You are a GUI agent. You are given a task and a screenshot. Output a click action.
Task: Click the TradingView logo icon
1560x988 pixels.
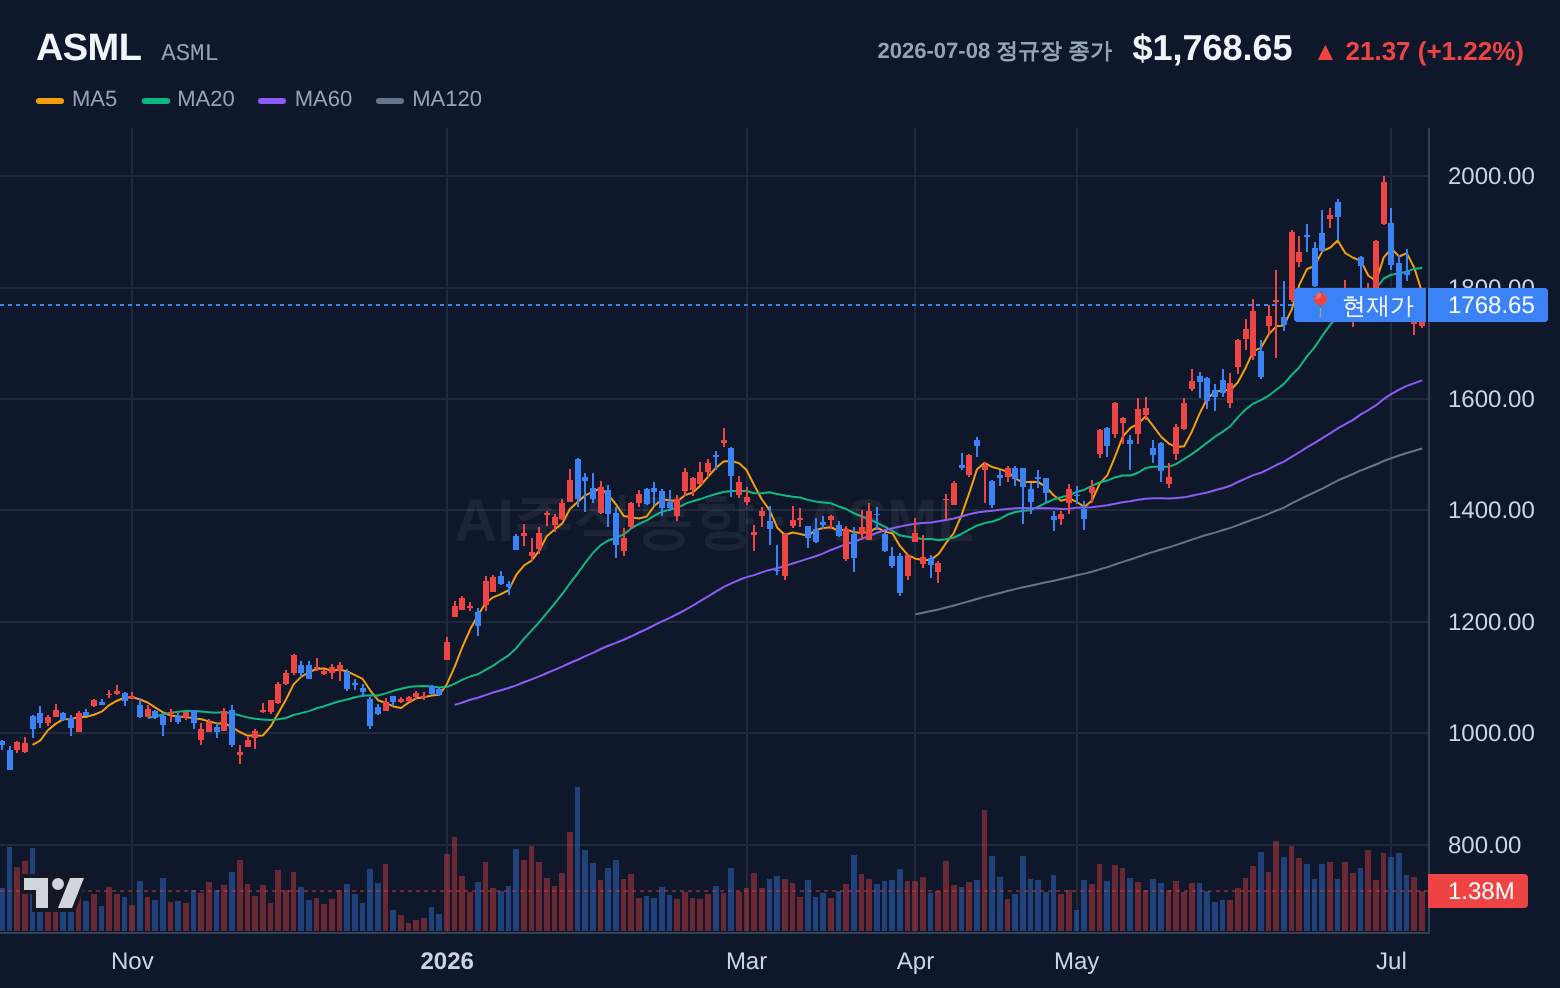(x=53, y=893)
